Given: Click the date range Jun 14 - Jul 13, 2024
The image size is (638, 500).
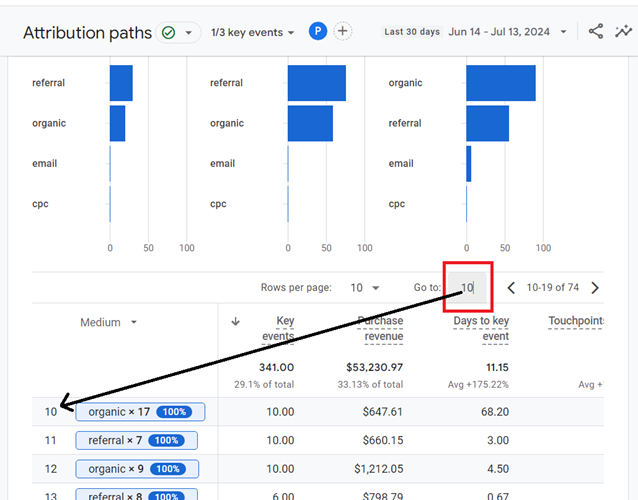Looking at the screenshot, I should pyautogui.click(x=499, y=32).
